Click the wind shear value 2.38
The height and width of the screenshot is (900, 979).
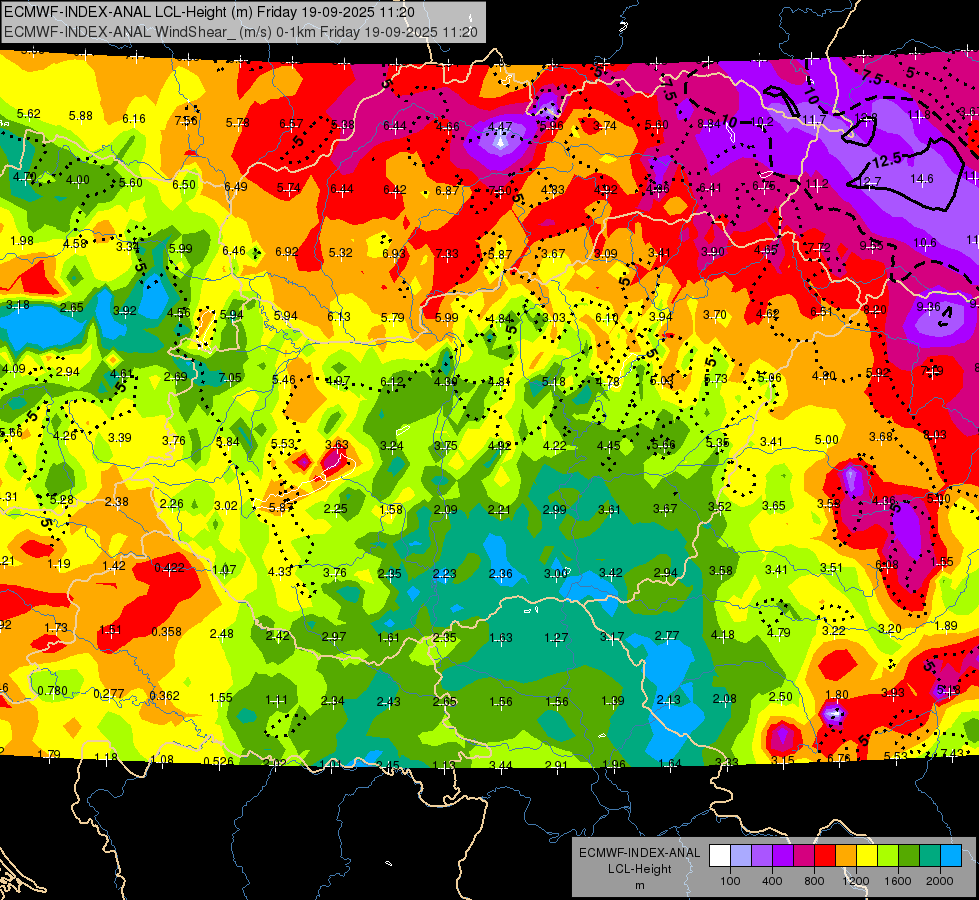pos(117,502)
